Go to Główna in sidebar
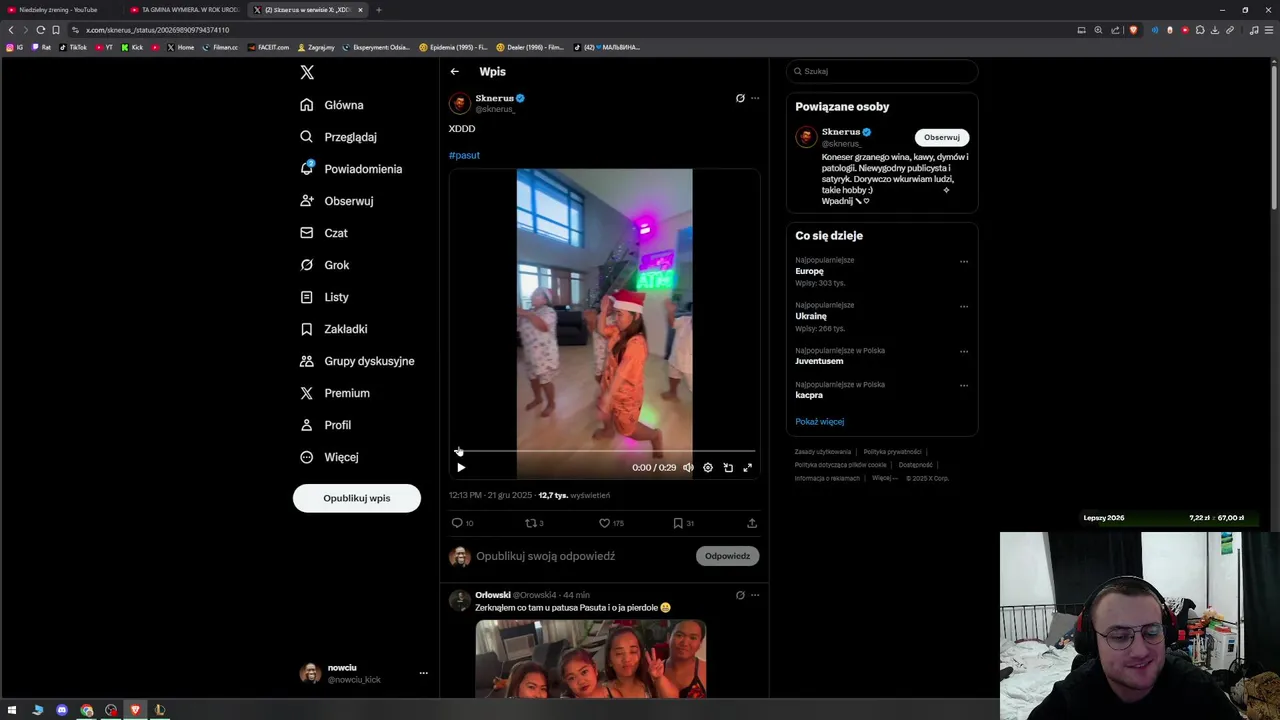This screenshot has height=720, width=1280. pos(331,105)
